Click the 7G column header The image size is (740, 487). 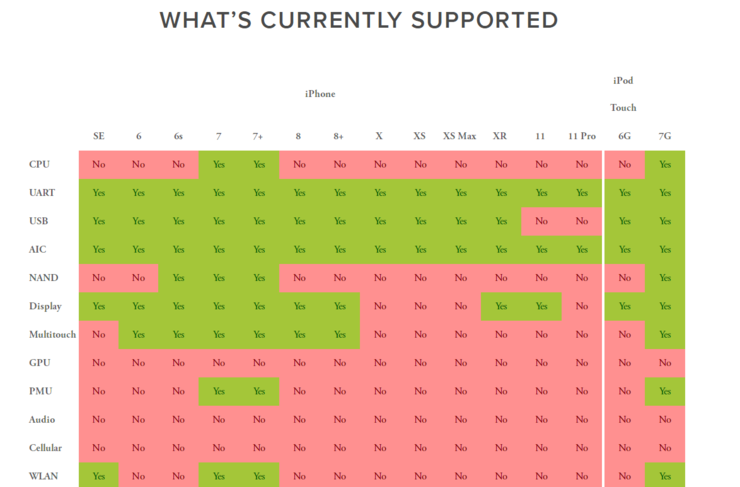(665, 136)
